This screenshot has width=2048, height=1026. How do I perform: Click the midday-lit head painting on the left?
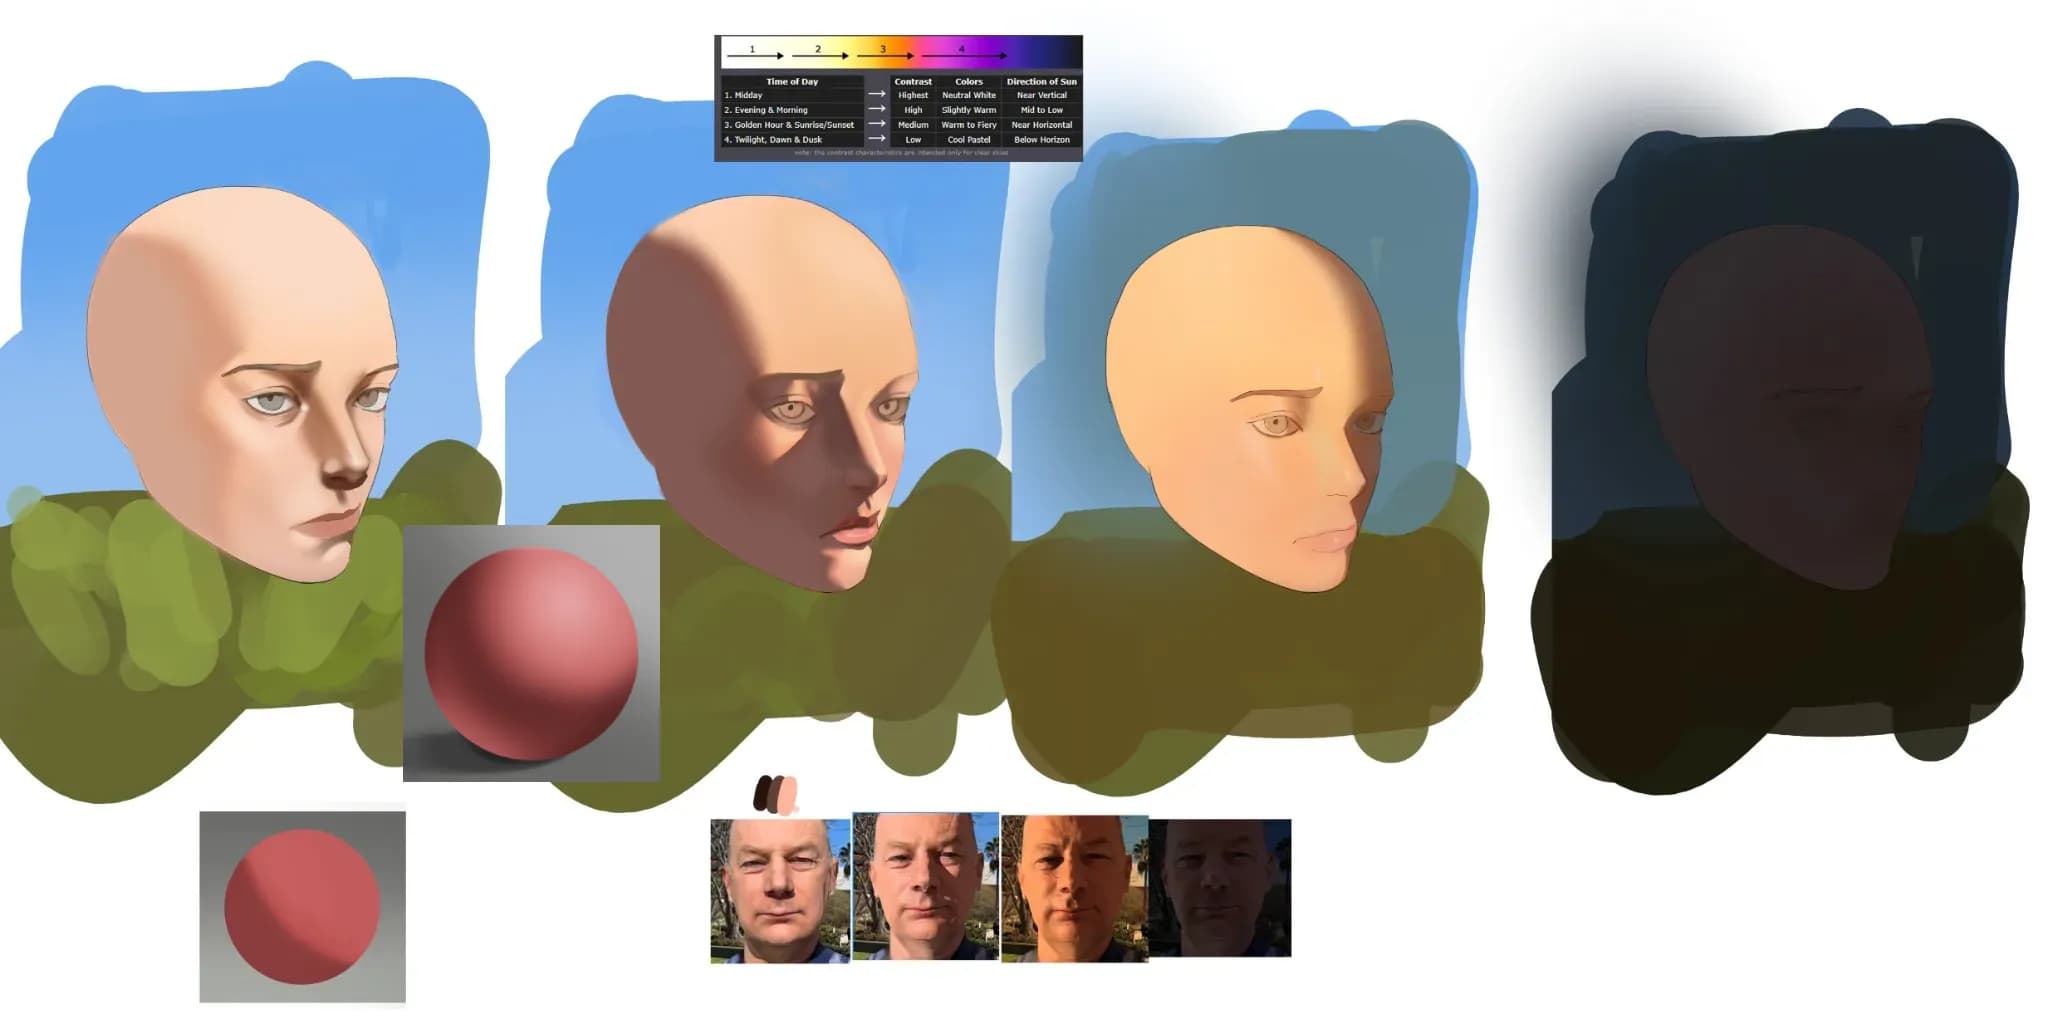243,384
